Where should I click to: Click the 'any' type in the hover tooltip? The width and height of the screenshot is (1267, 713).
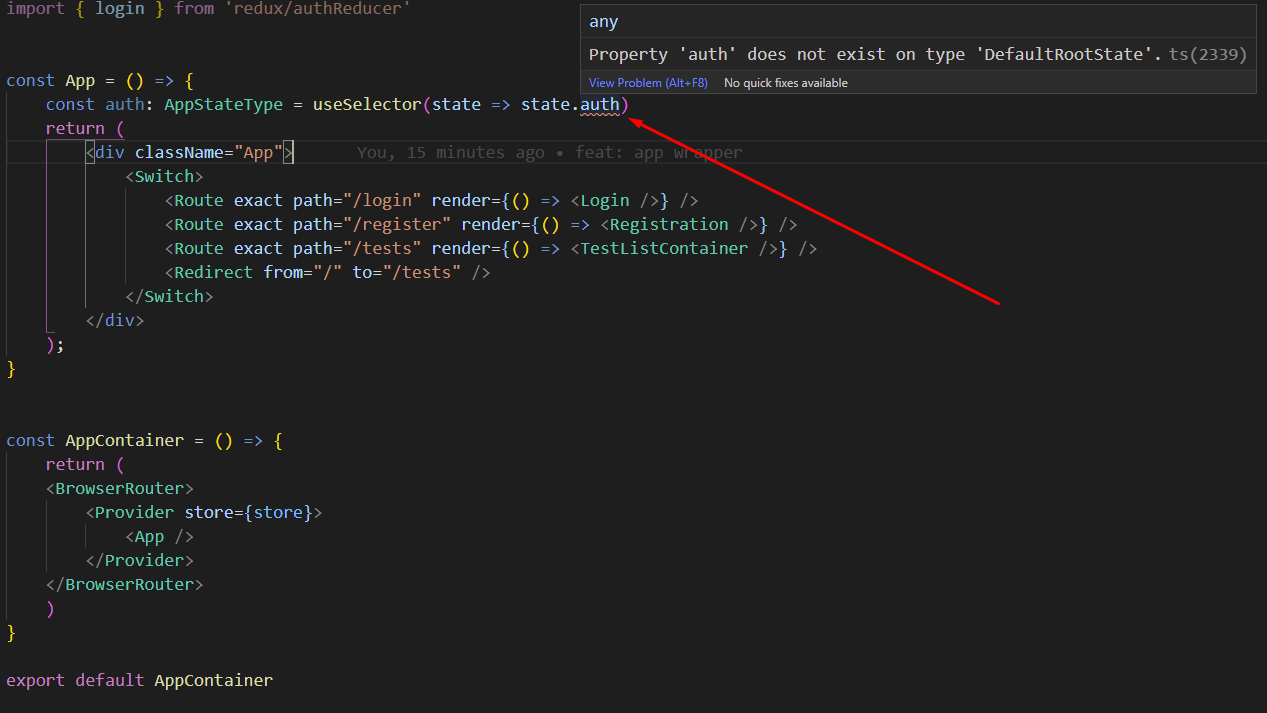(x=604, y=22)
